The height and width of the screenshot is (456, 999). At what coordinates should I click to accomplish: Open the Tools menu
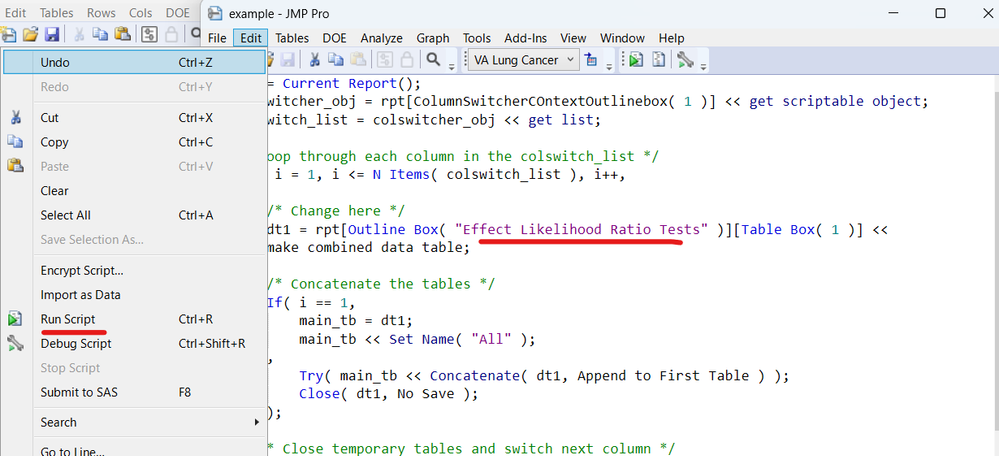coord(477,38)
